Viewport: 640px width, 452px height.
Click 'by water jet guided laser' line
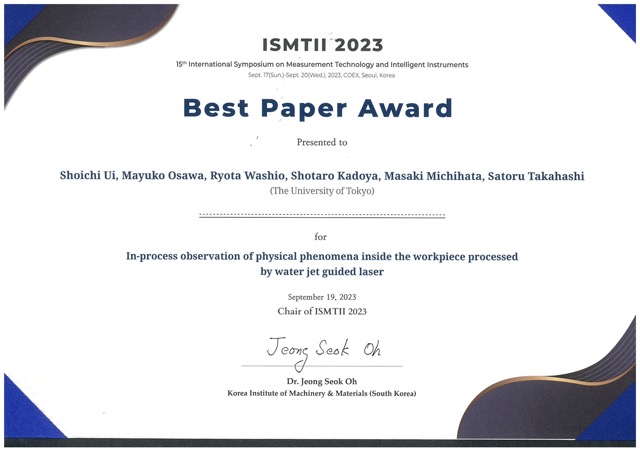[x=322, y=272]
